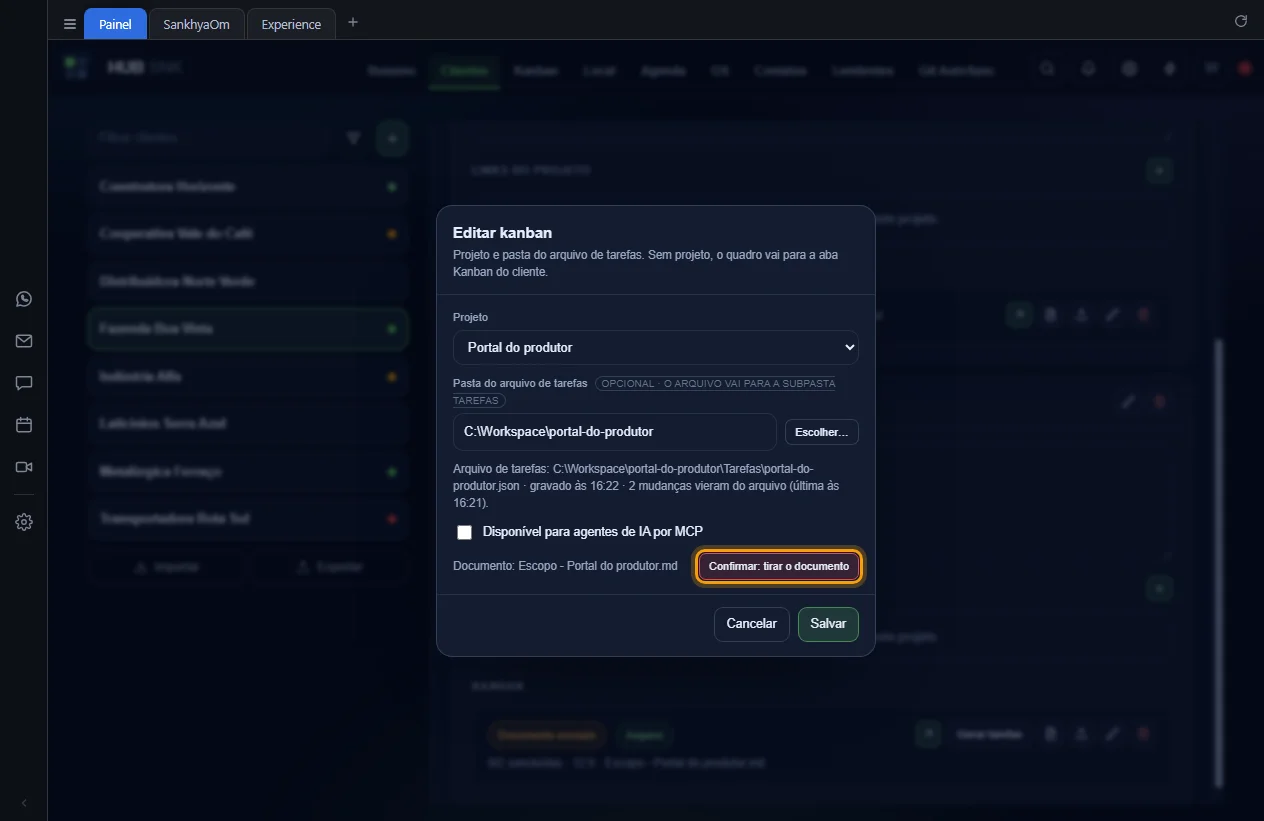Click the filter funnel icon in the background client list
The width and height of the screenshot is (1264, 821).
point(353,138)
